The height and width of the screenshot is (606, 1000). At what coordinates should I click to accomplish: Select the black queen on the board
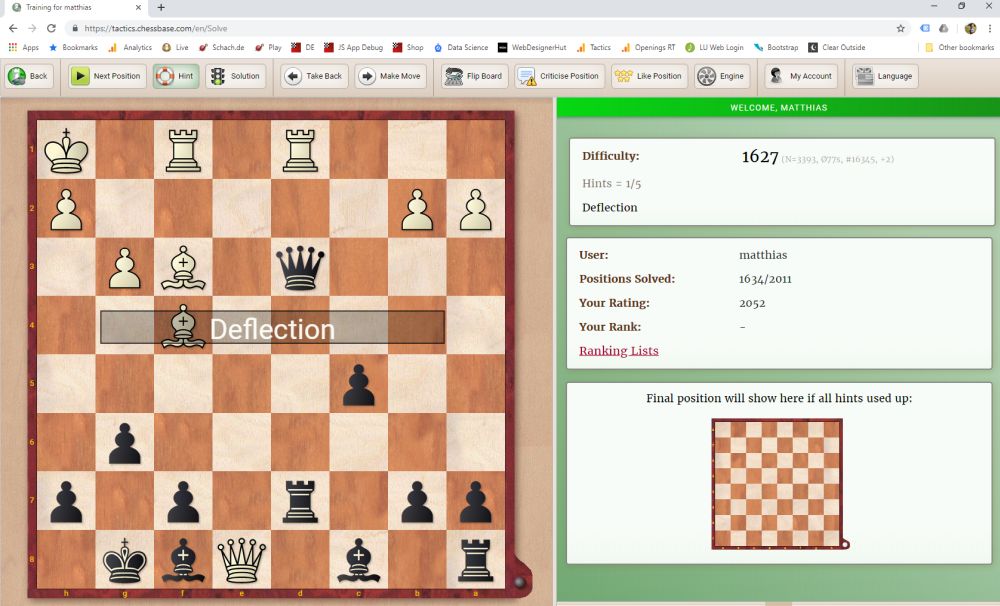coord(301,268)
